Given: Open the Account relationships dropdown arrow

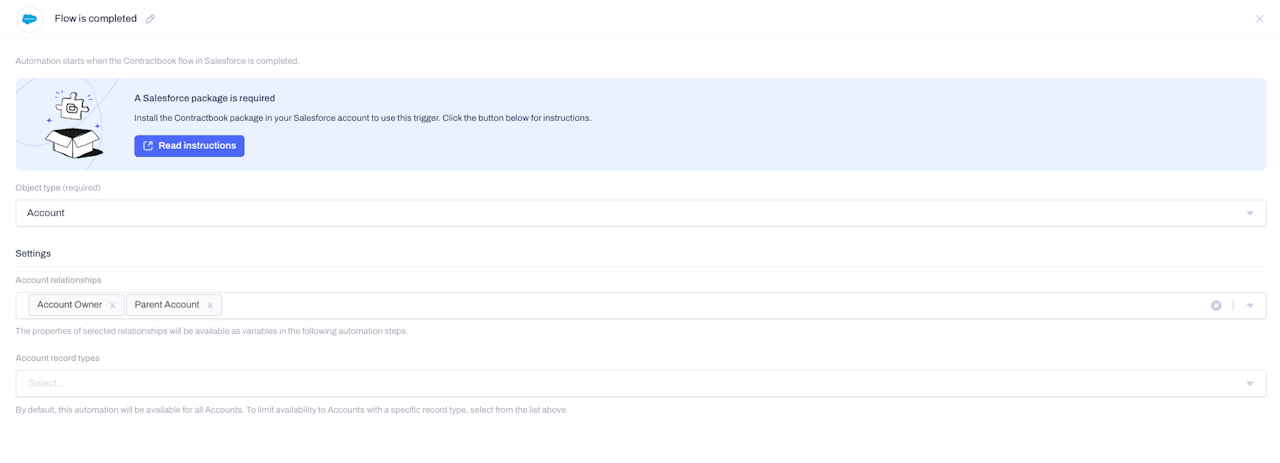Looking at the screenshot, I should 1250,306.
